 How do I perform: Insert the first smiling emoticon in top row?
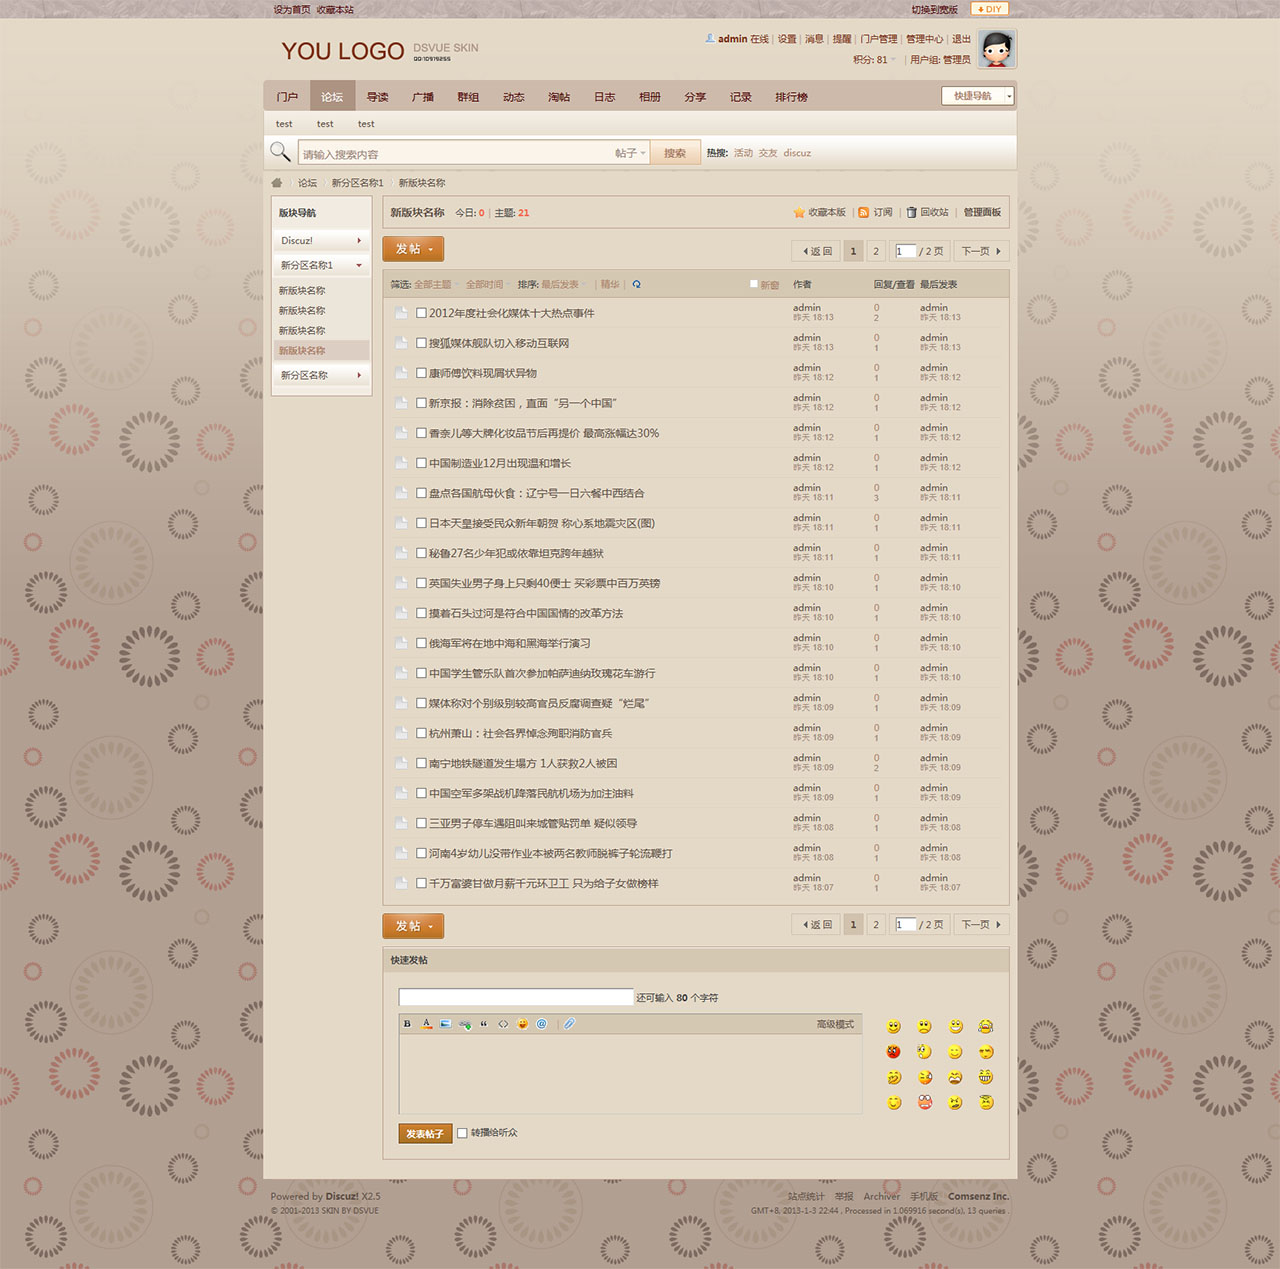point(894,1027)
